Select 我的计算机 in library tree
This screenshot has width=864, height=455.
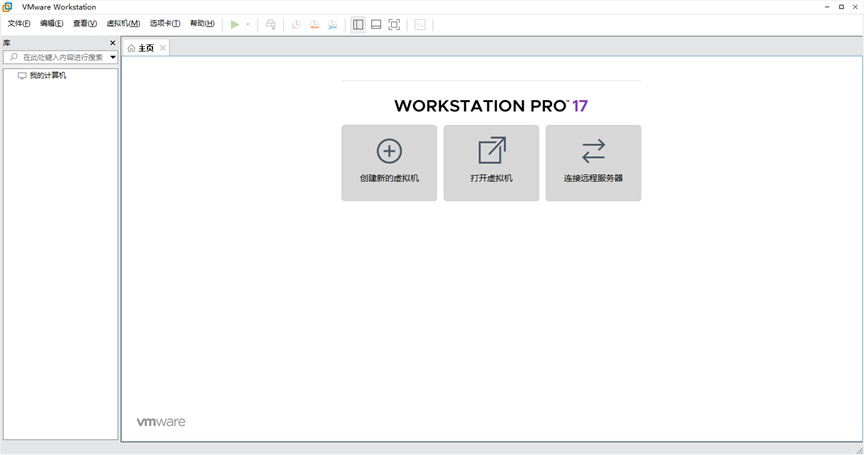click(x=42, y=75)
